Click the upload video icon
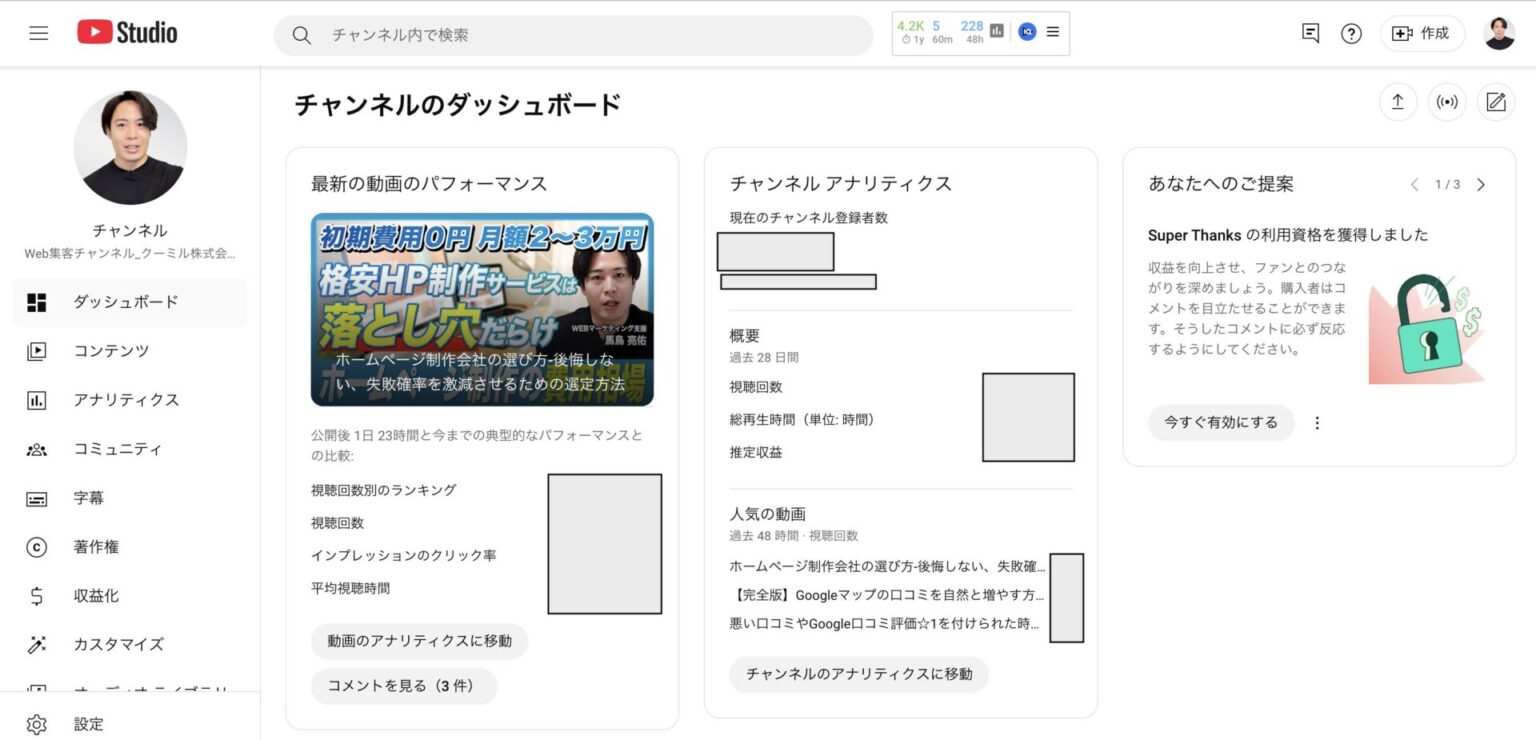This screenshot has width=1536, height=740. coord(1397,101)
